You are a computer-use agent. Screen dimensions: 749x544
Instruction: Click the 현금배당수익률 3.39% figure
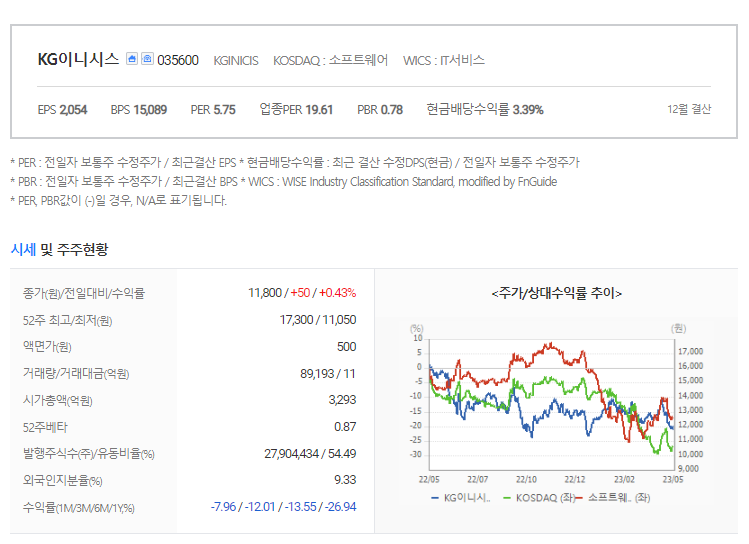point(485,109)
